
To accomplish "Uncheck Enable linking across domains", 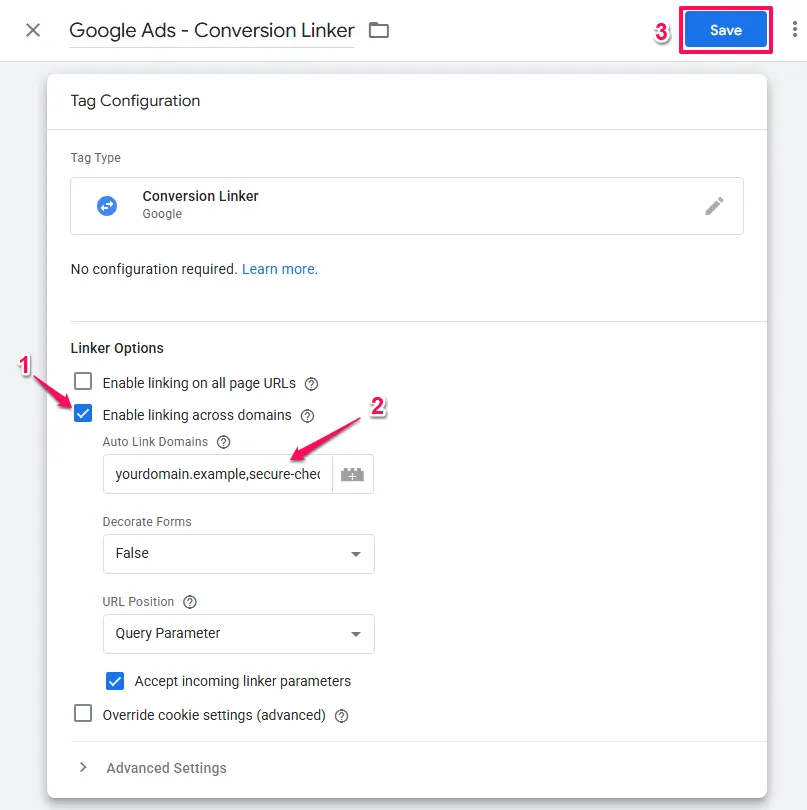I will [83, 414].
